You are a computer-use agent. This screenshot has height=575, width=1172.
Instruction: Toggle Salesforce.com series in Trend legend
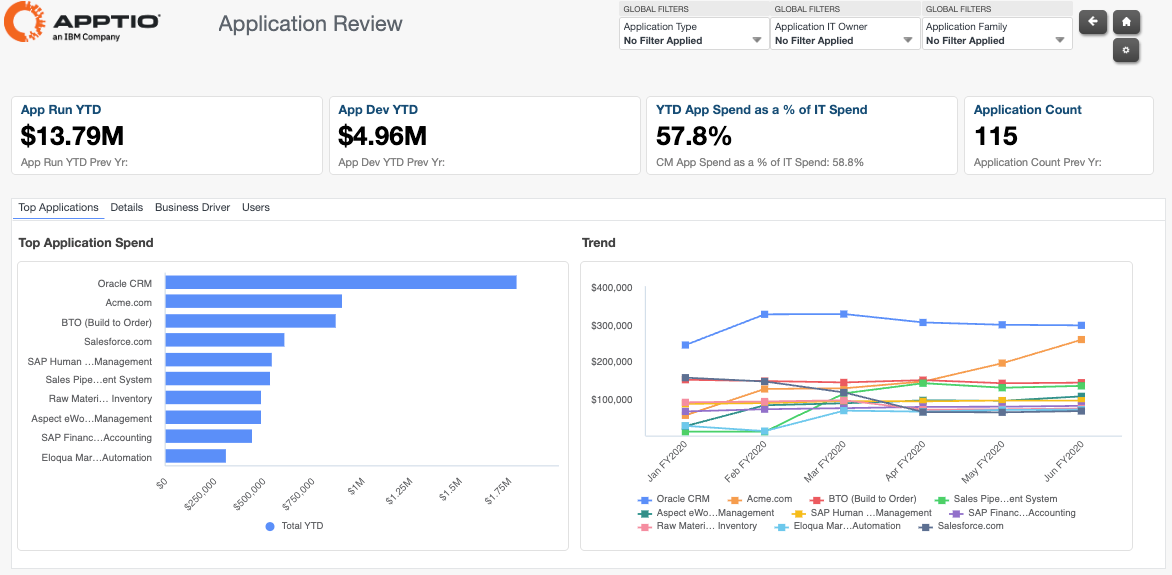(961, 526)
